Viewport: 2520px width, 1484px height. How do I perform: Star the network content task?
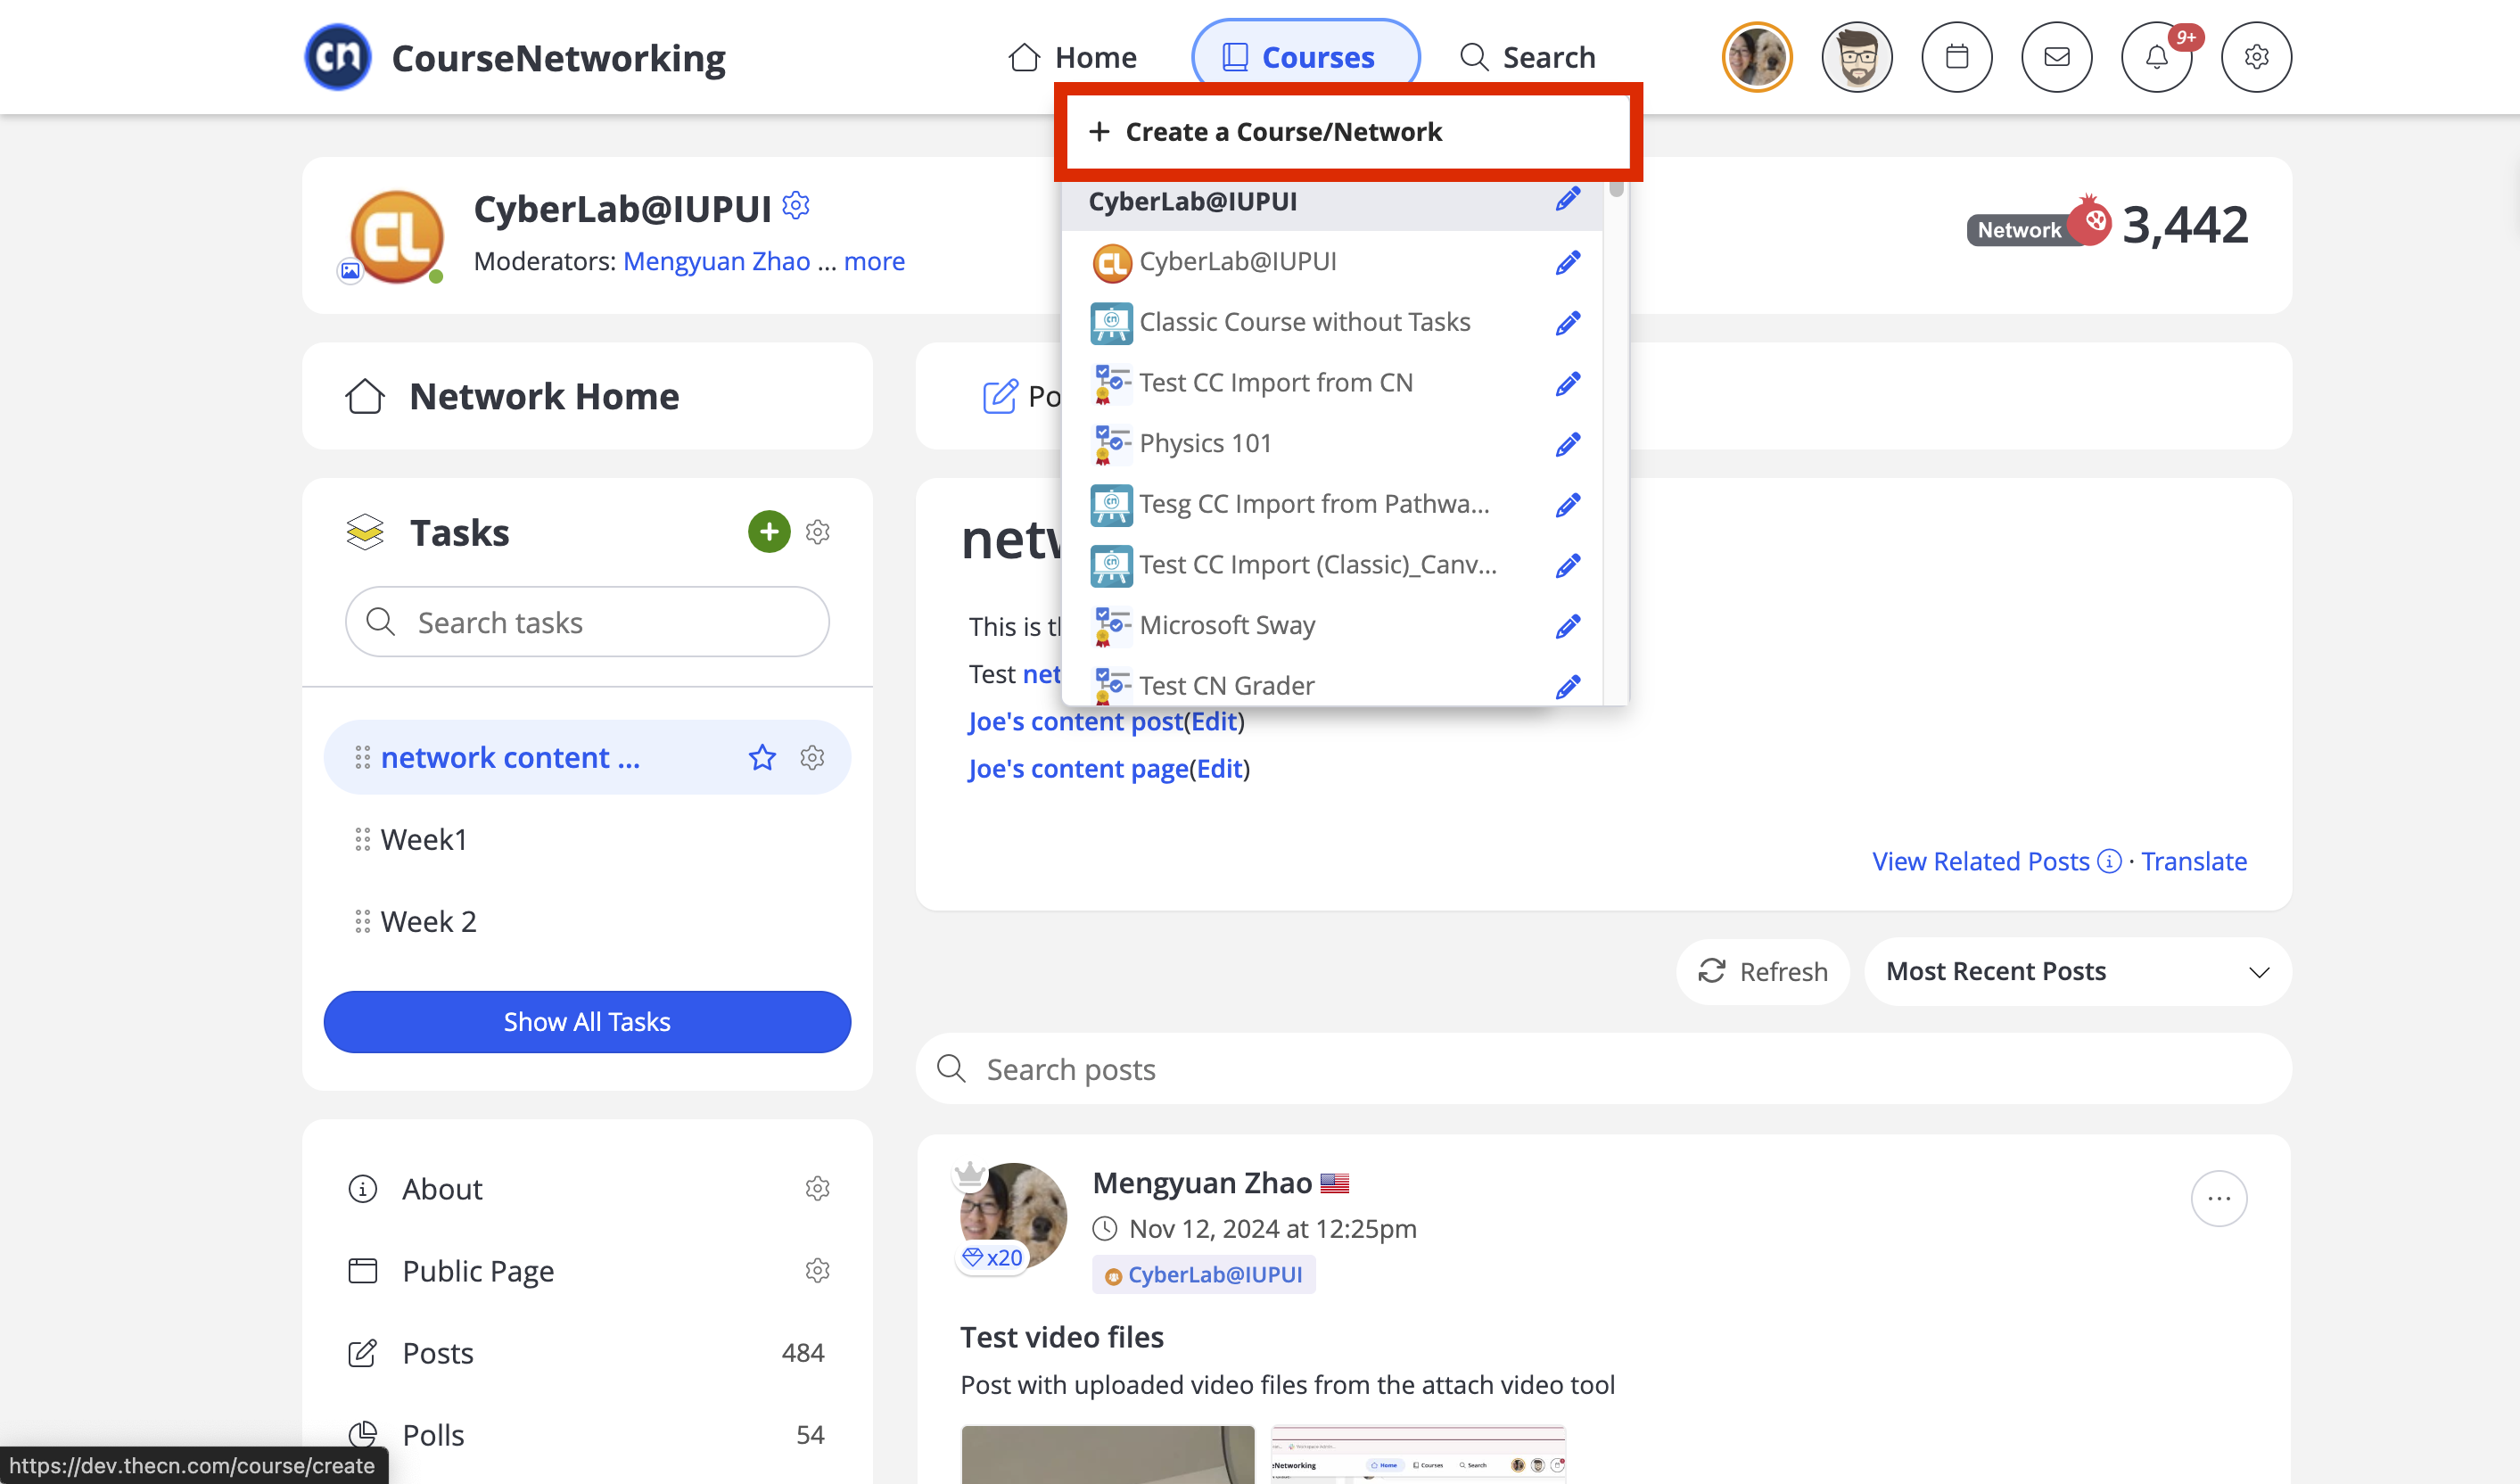tap(762, 757)
